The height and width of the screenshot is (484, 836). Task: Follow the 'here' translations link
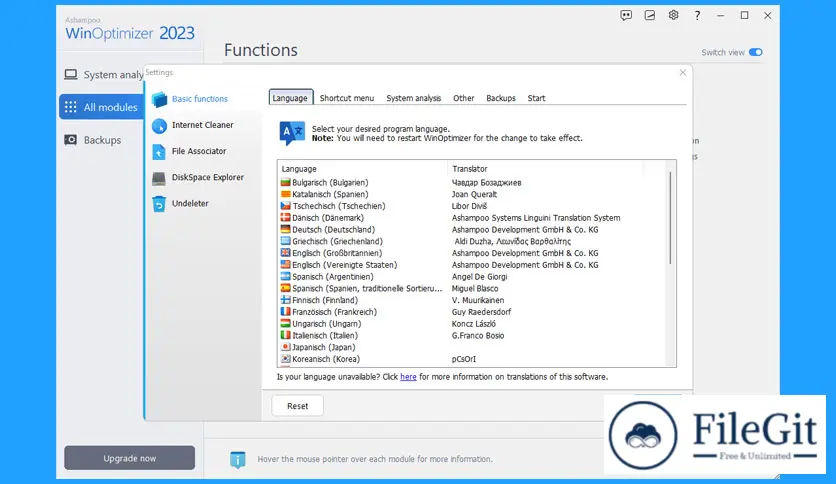coord(408,377)
